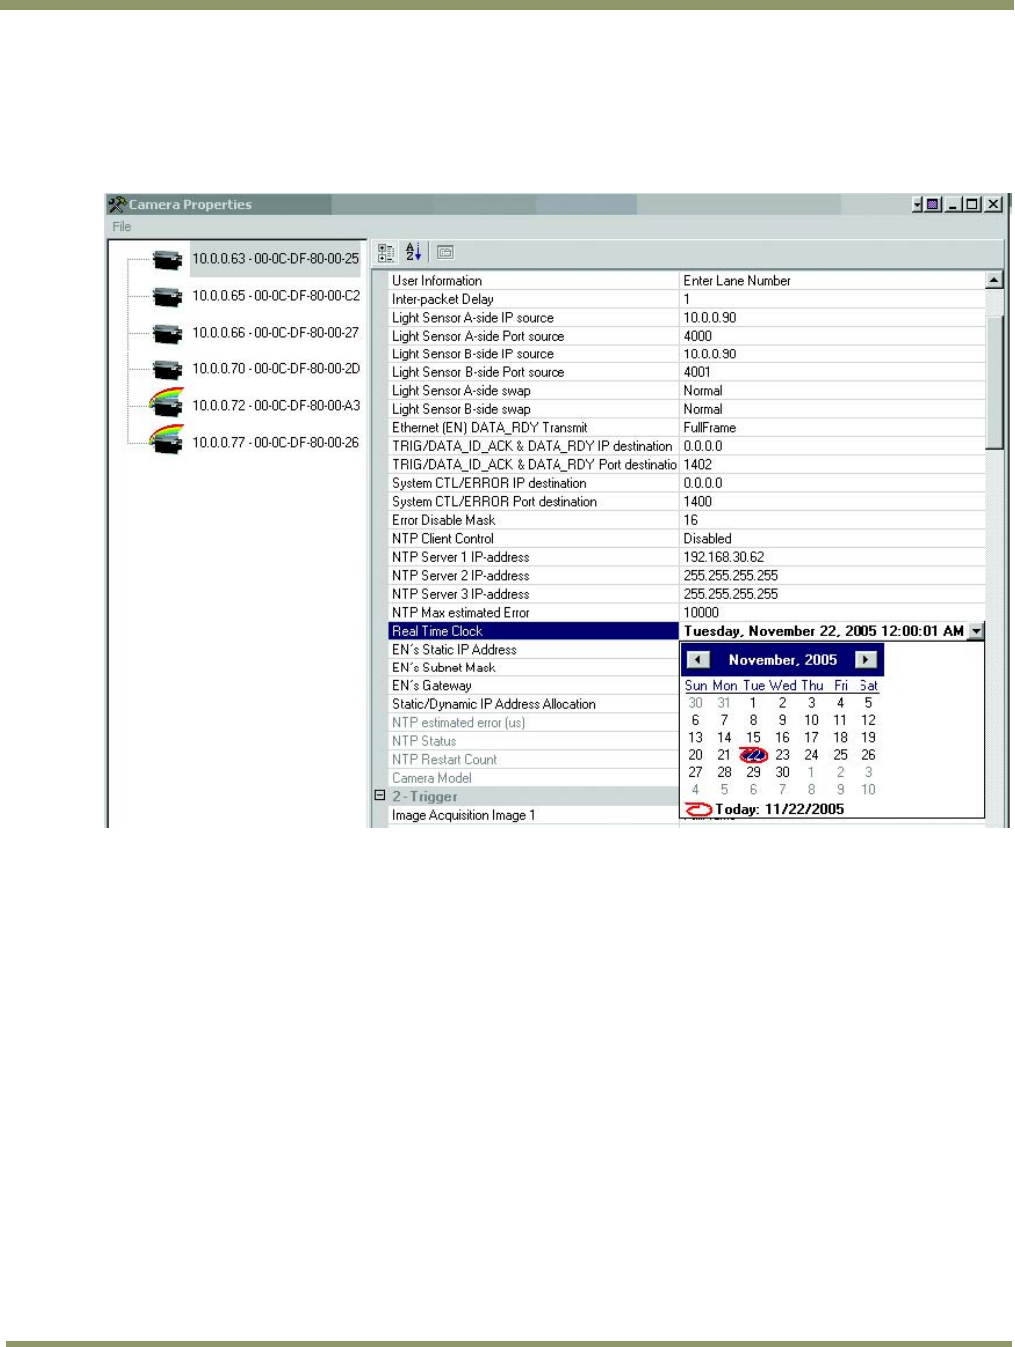Image resolution: width=1015 pixels, height=1347 pixels.
Task: Select camera icon for 10.0.0.70
Action: pos(168,370)
